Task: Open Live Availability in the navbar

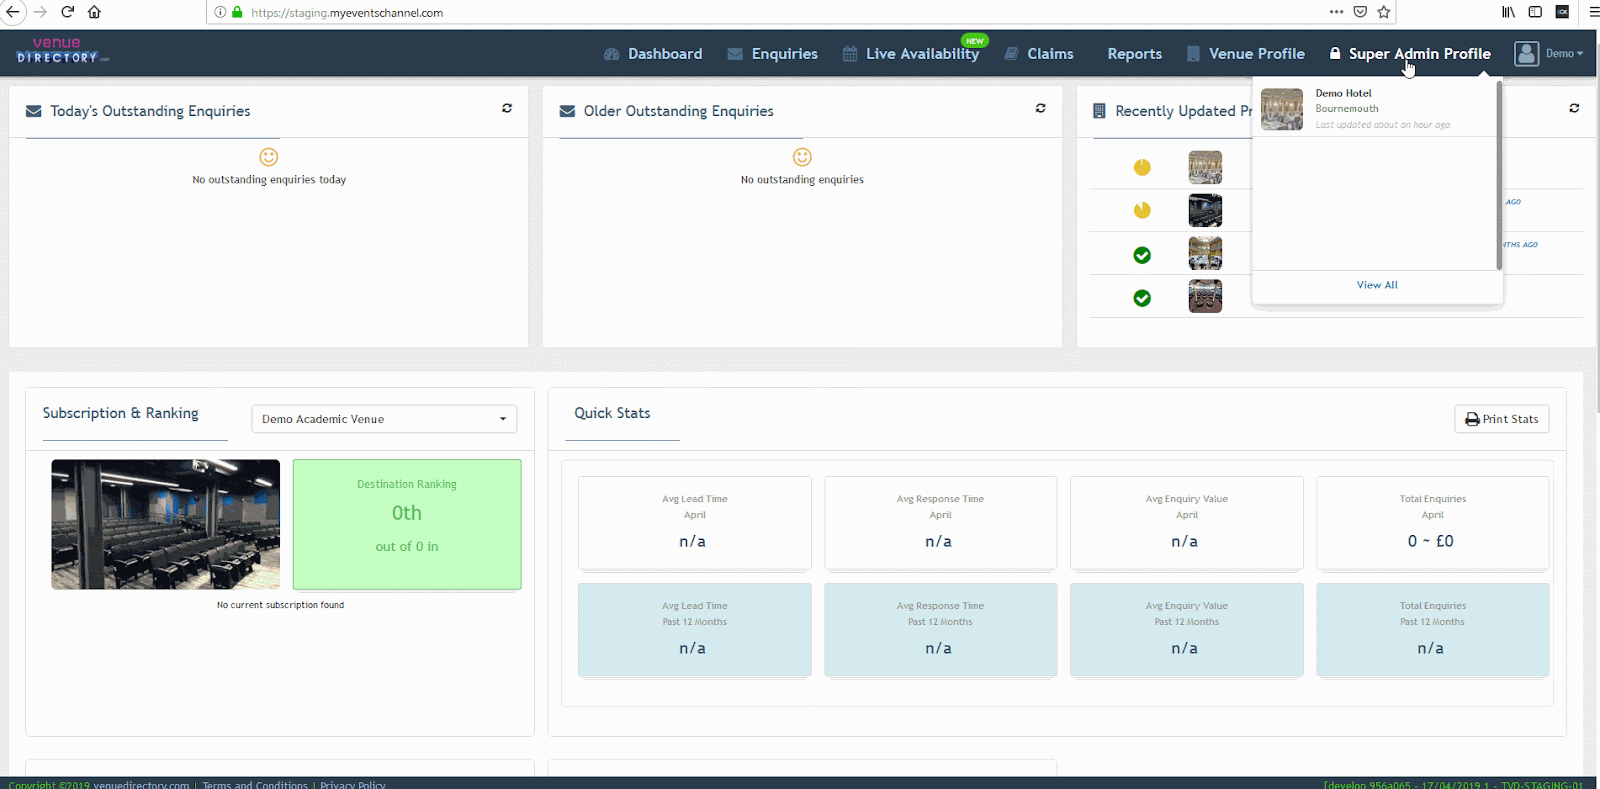Action: (x=911, y=54)
